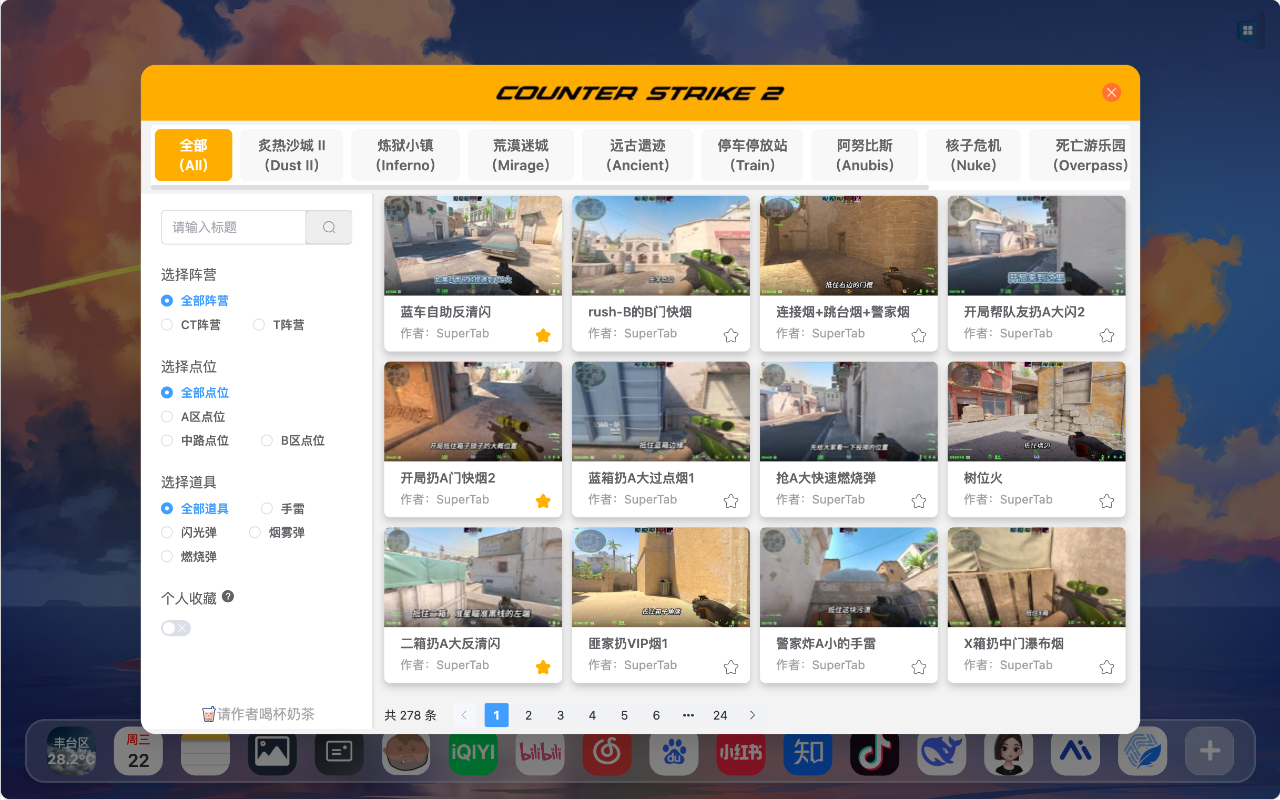The width and height of the screenshot is (1280, 800).
Task: Open the grid widget icon top-right
Action: (x=1248, y=31)
